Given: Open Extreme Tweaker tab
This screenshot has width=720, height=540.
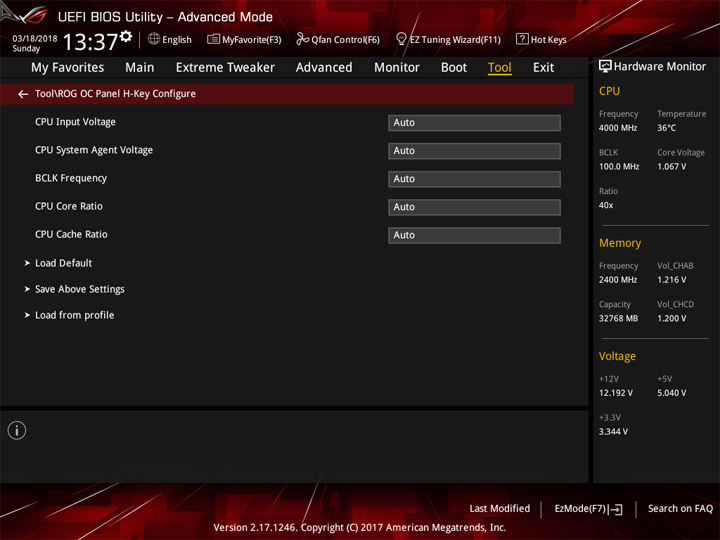Looking at the screenshot, I should click(x=225, y=68).
